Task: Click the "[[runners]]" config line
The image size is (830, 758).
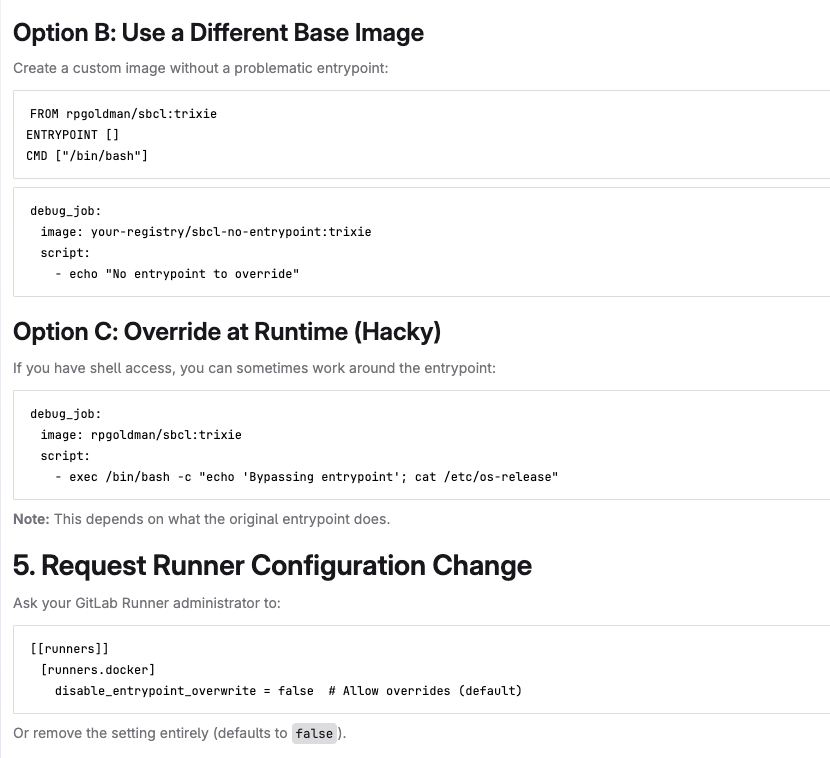Action: [69, 648]
